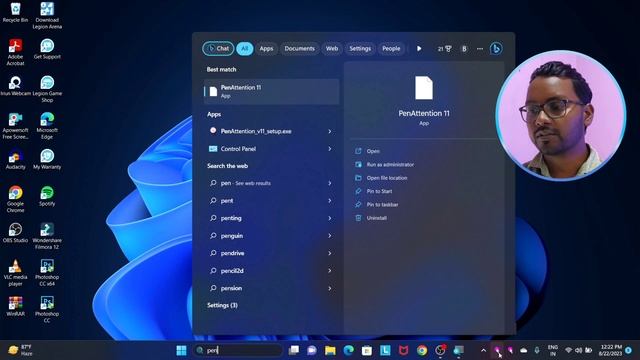Open Legion Game Shop desktop icon
640x360 pixels.
tap(47, 89)
